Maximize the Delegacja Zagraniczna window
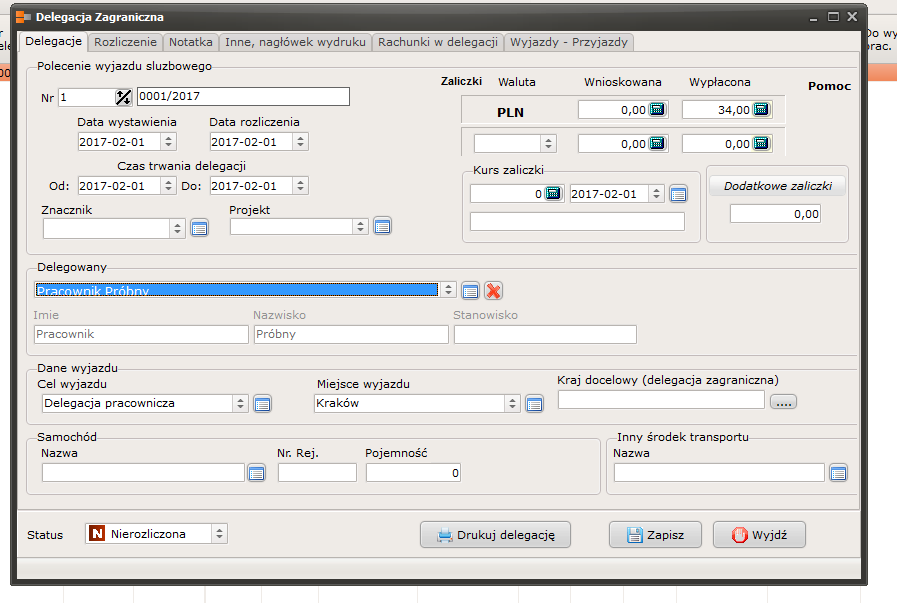Viewport: 897px width, 603px height. 834,17
